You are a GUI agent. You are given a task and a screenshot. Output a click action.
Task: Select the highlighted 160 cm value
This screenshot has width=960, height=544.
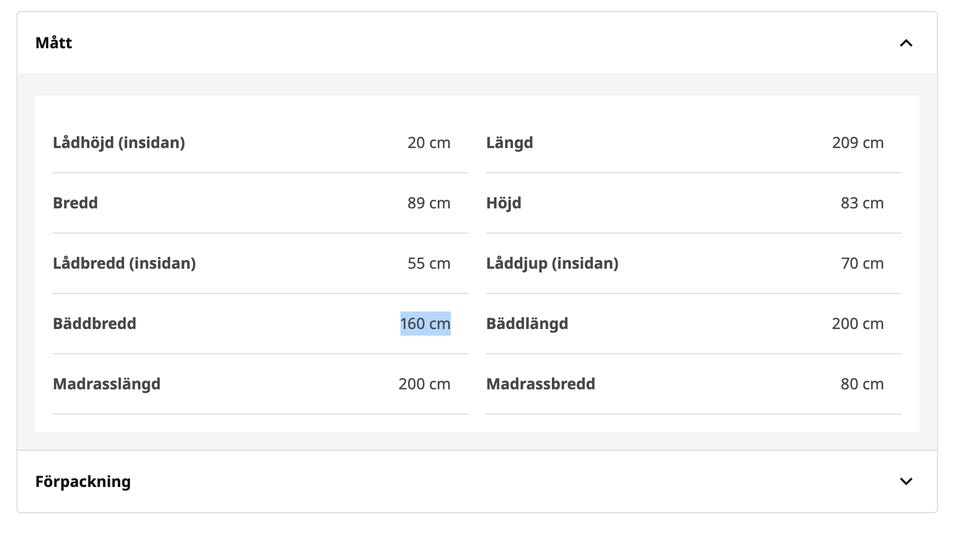tap(426, 324)
